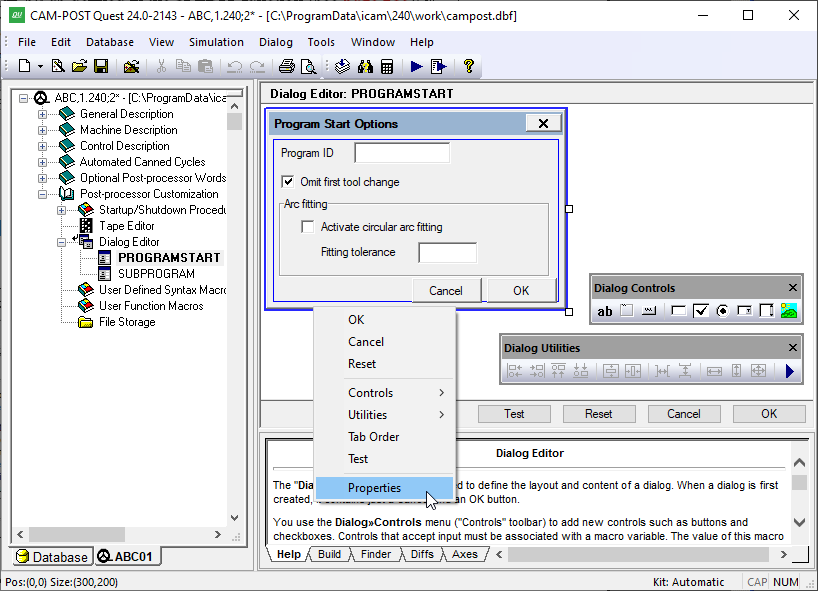The width and height of the screenshot is (818, 591).
Task: Switch to the Finder tab
Action: (376, 554)
